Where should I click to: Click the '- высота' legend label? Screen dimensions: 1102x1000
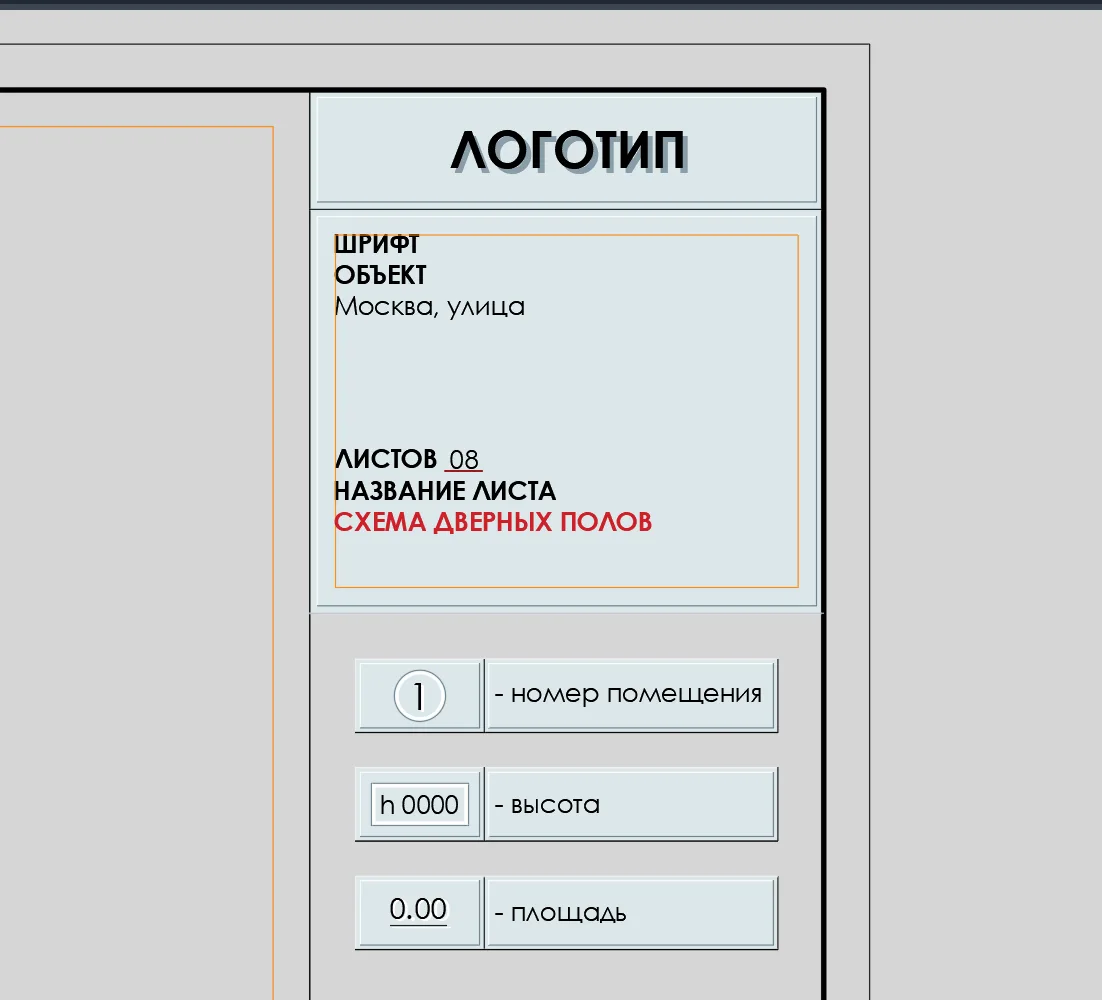pyautogui.click(x=547, y=805)
